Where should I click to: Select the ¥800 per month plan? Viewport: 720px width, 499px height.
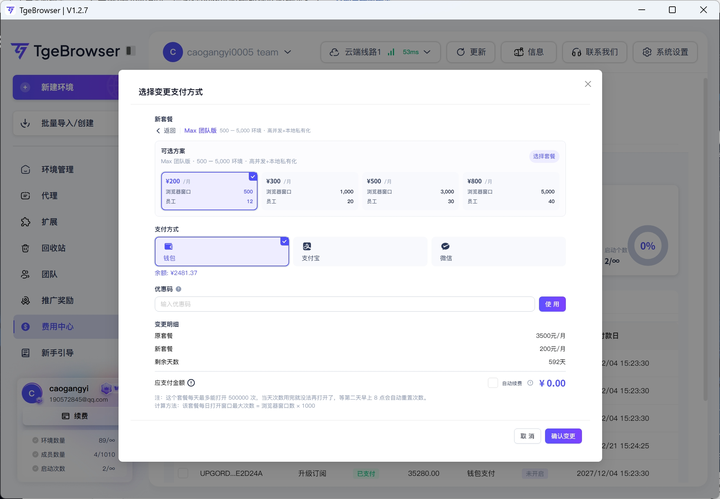click(x=511, y=191)
